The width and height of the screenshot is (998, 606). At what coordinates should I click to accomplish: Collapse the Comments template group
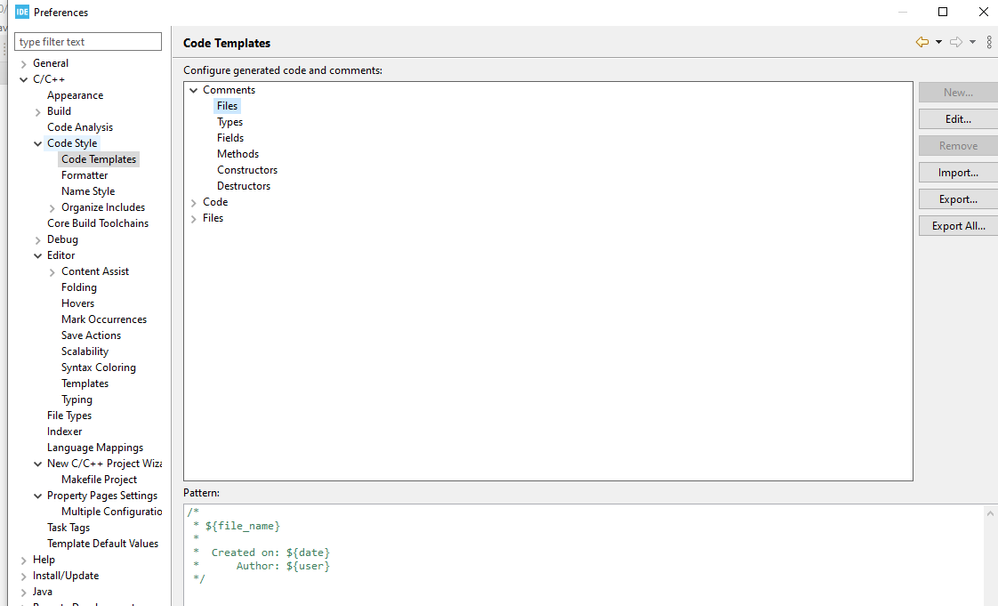(193, 90)
